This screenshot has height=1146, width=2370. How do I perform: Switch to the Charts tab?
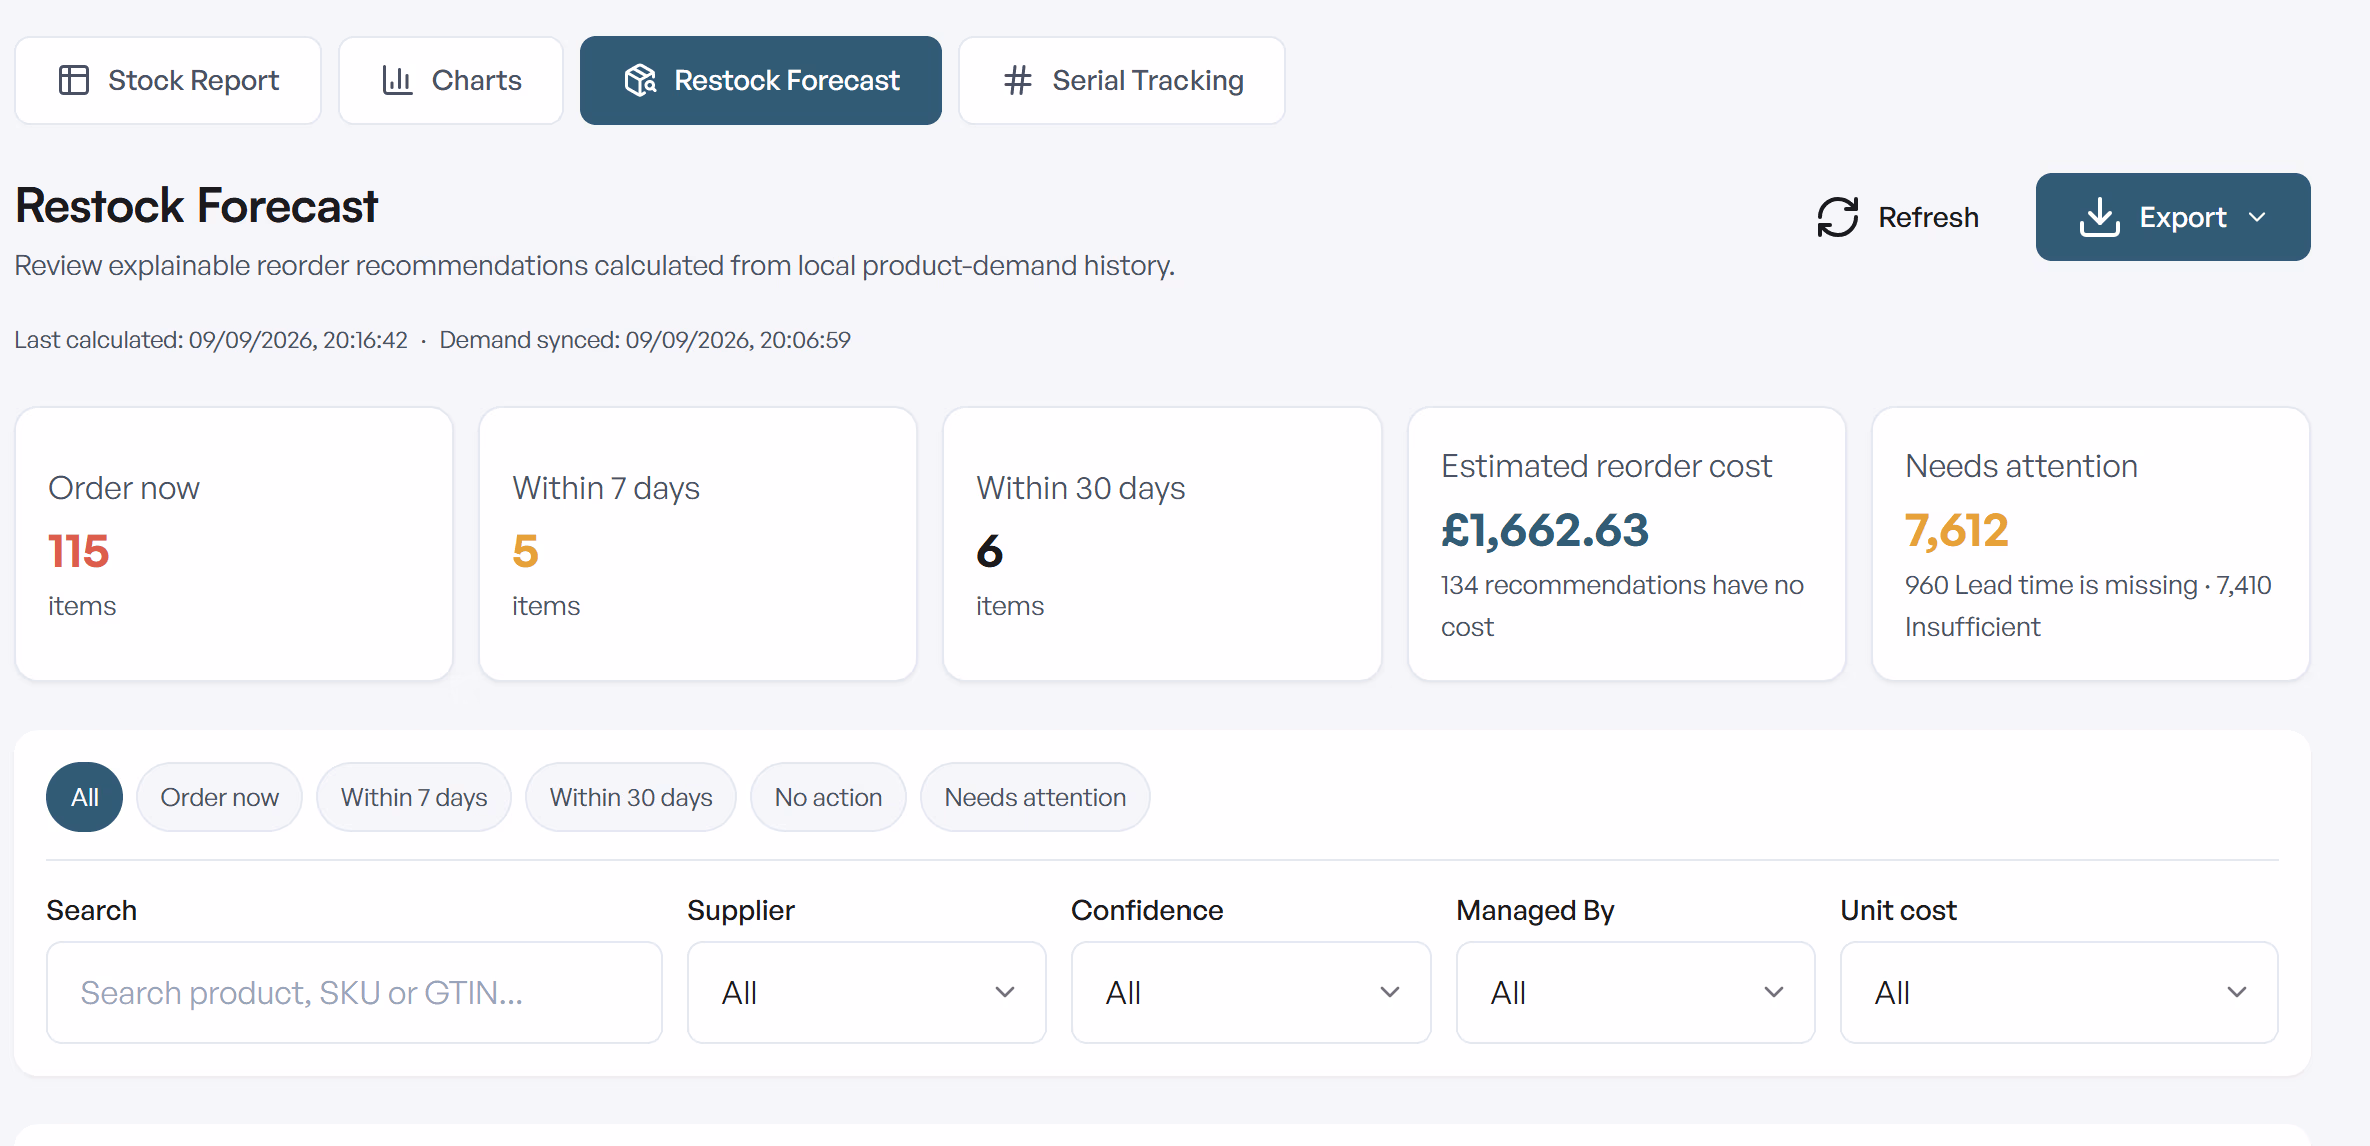click(x=451, y=80)
